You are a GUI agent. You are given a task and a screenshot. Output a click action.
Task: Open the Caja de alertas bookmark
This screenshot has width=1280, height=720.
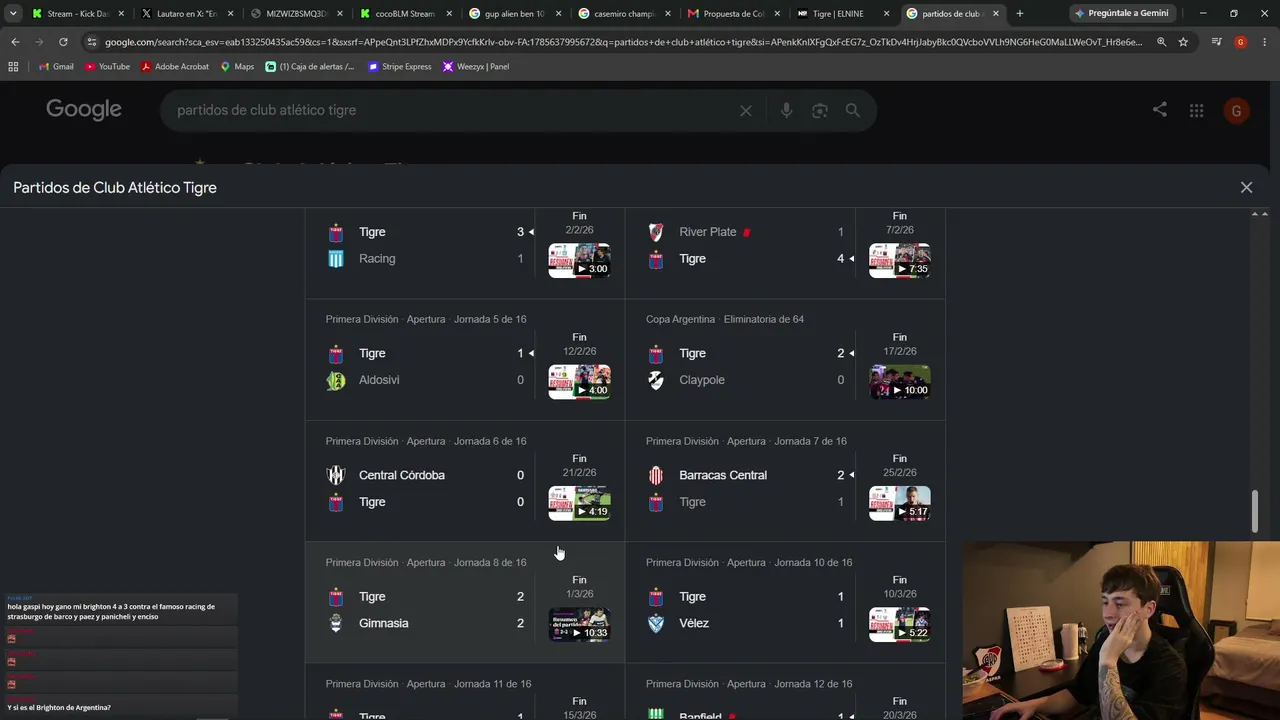pos(310,67)
